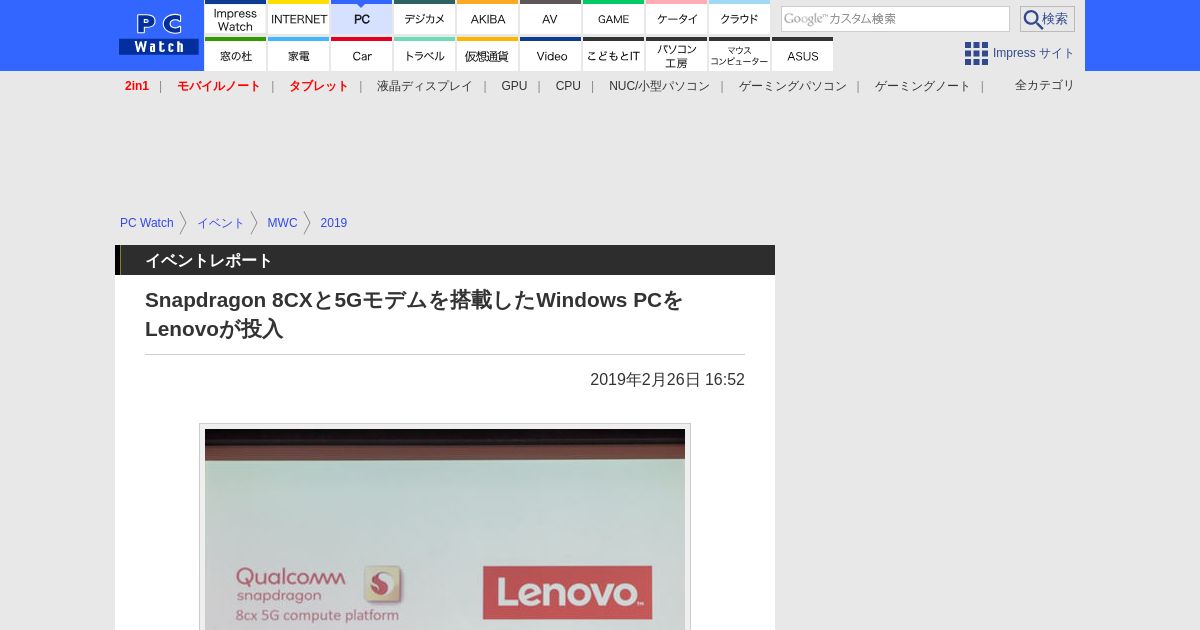
Task: Go to MWC breadcrumb link
Action: (282, 223)
